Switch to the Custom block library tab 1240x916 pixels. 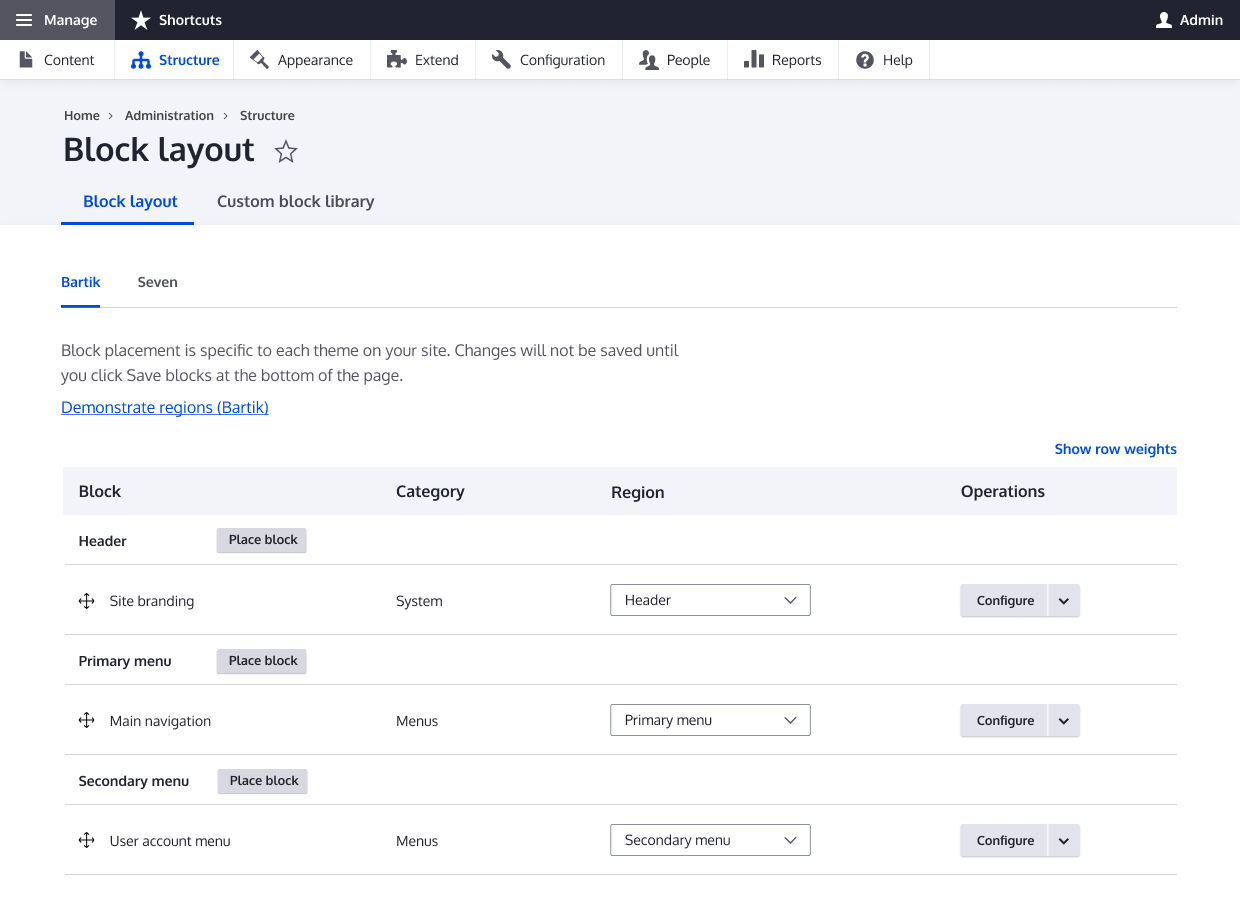[x=295, y=201]
